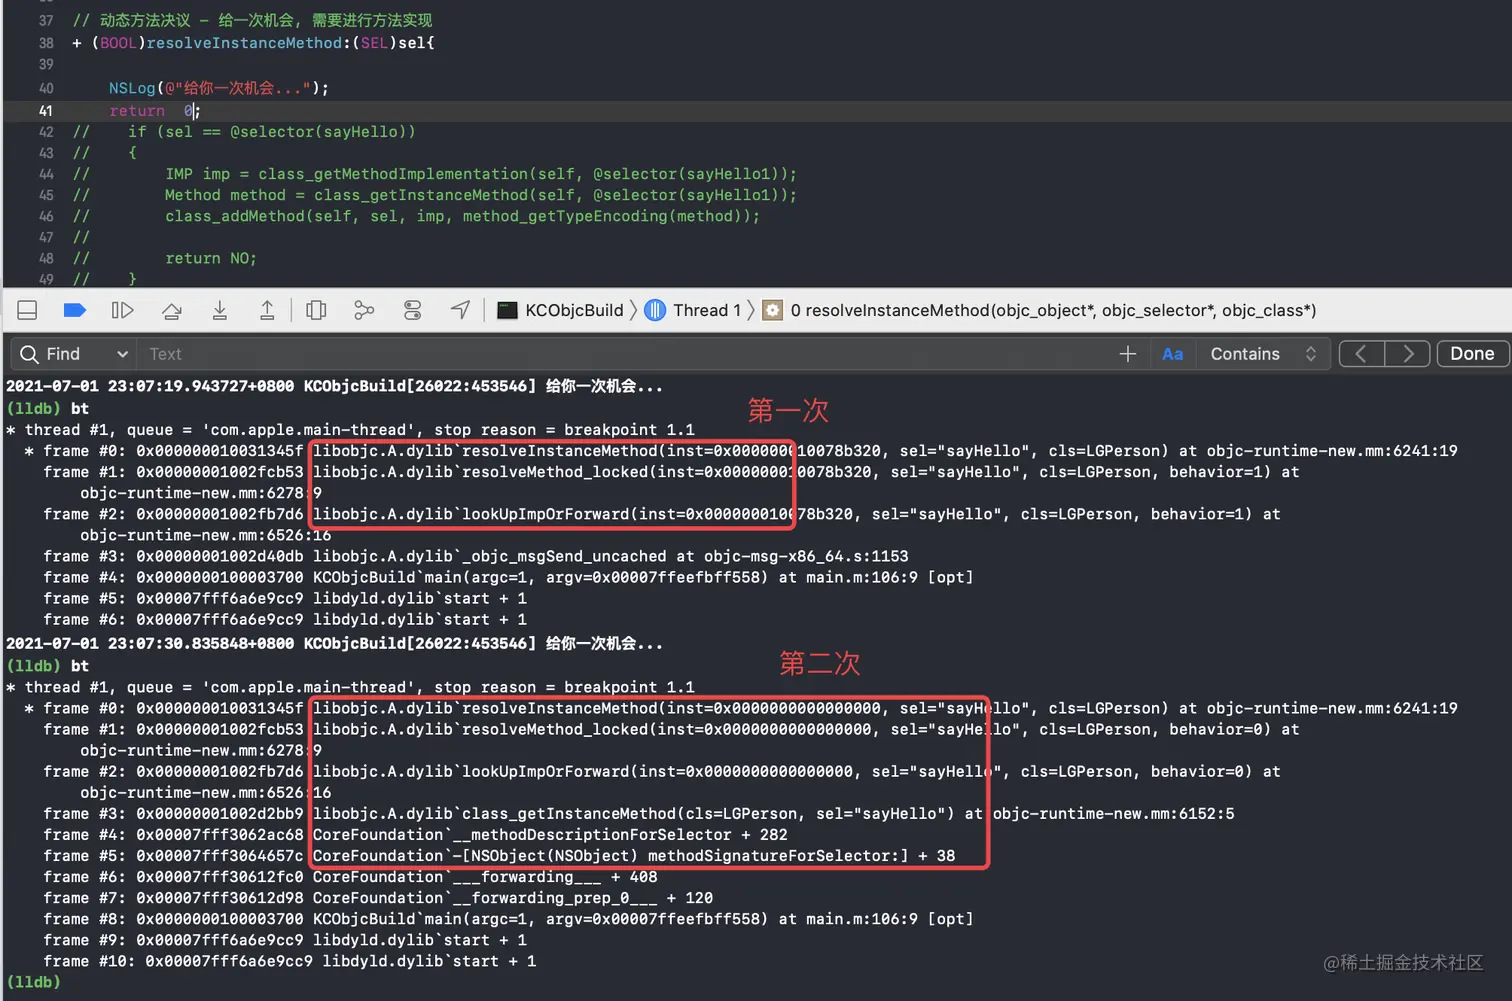Toggle case-sensitive Aa matching
1512x1001 pixels.
click(x=1173, y=354)
